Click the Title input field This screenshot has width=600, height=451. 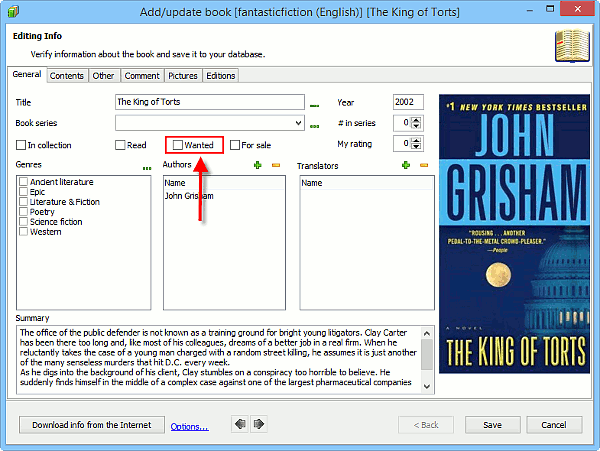click(210, 102)
